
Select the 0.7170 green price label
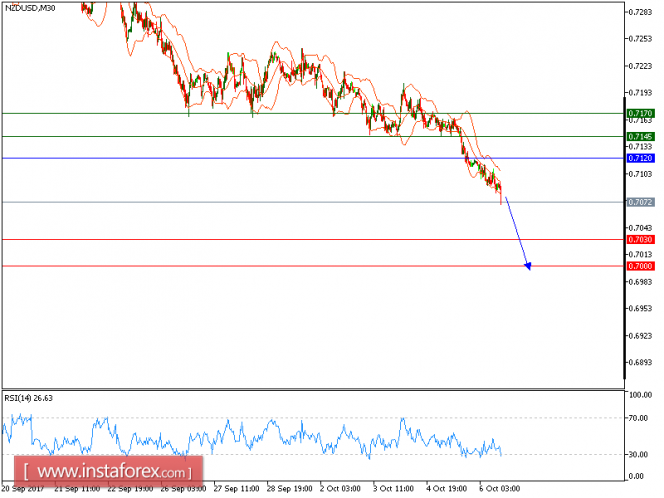(640, 113)
